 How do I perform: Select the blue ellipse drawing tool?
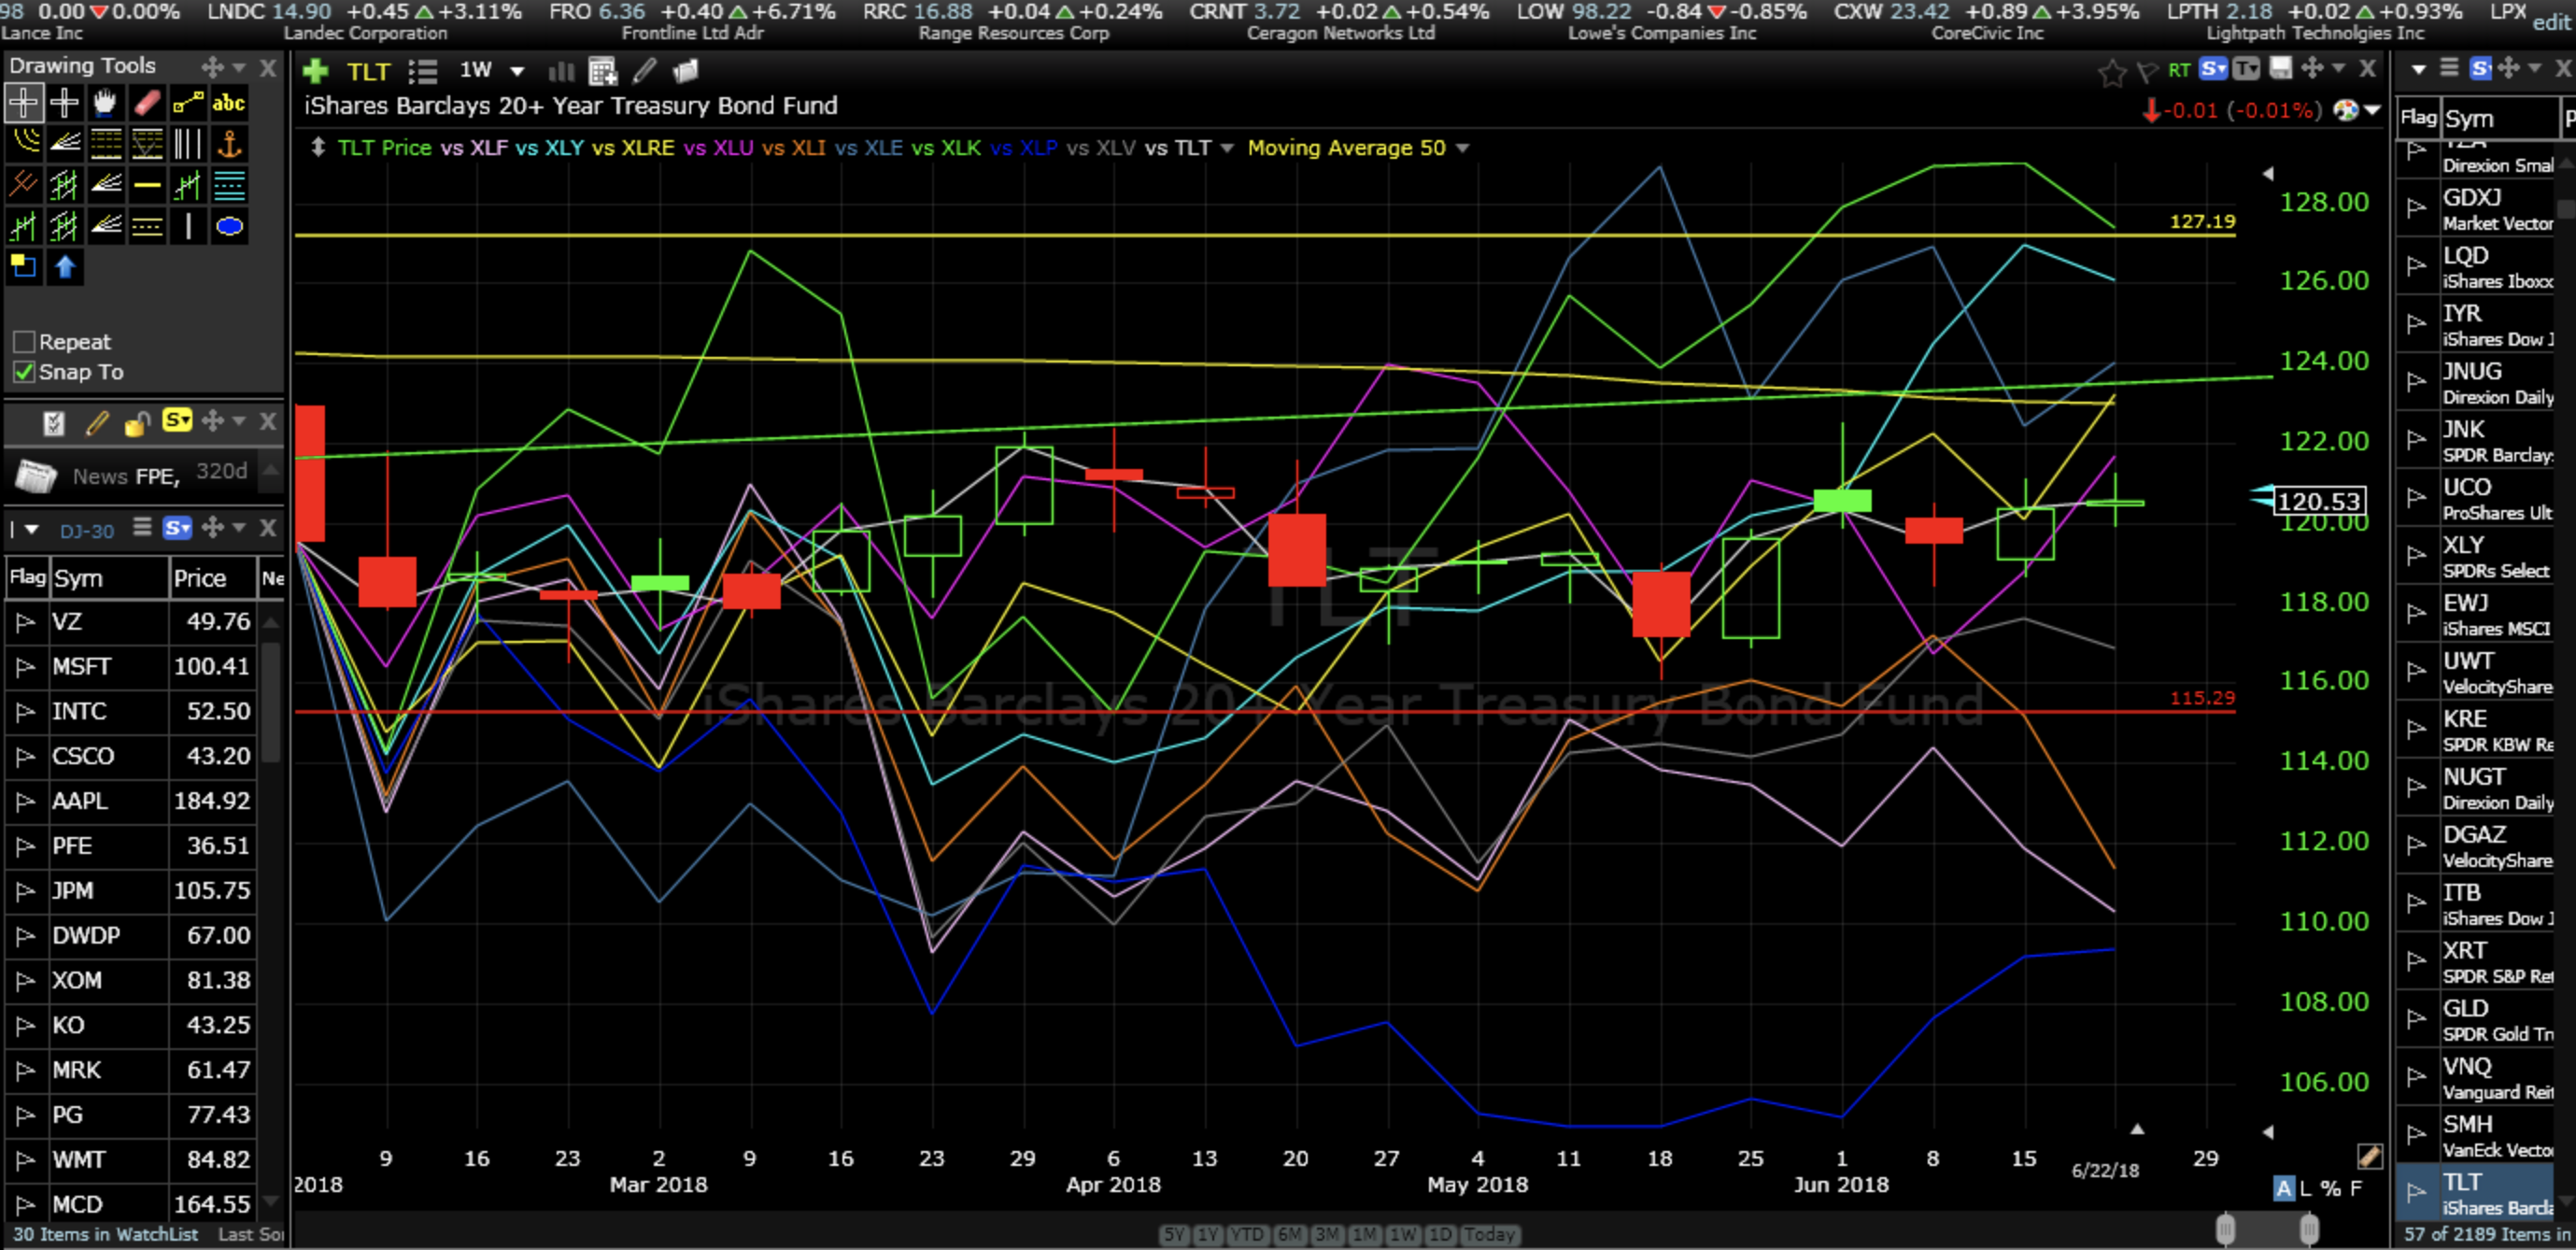[229, 227]
